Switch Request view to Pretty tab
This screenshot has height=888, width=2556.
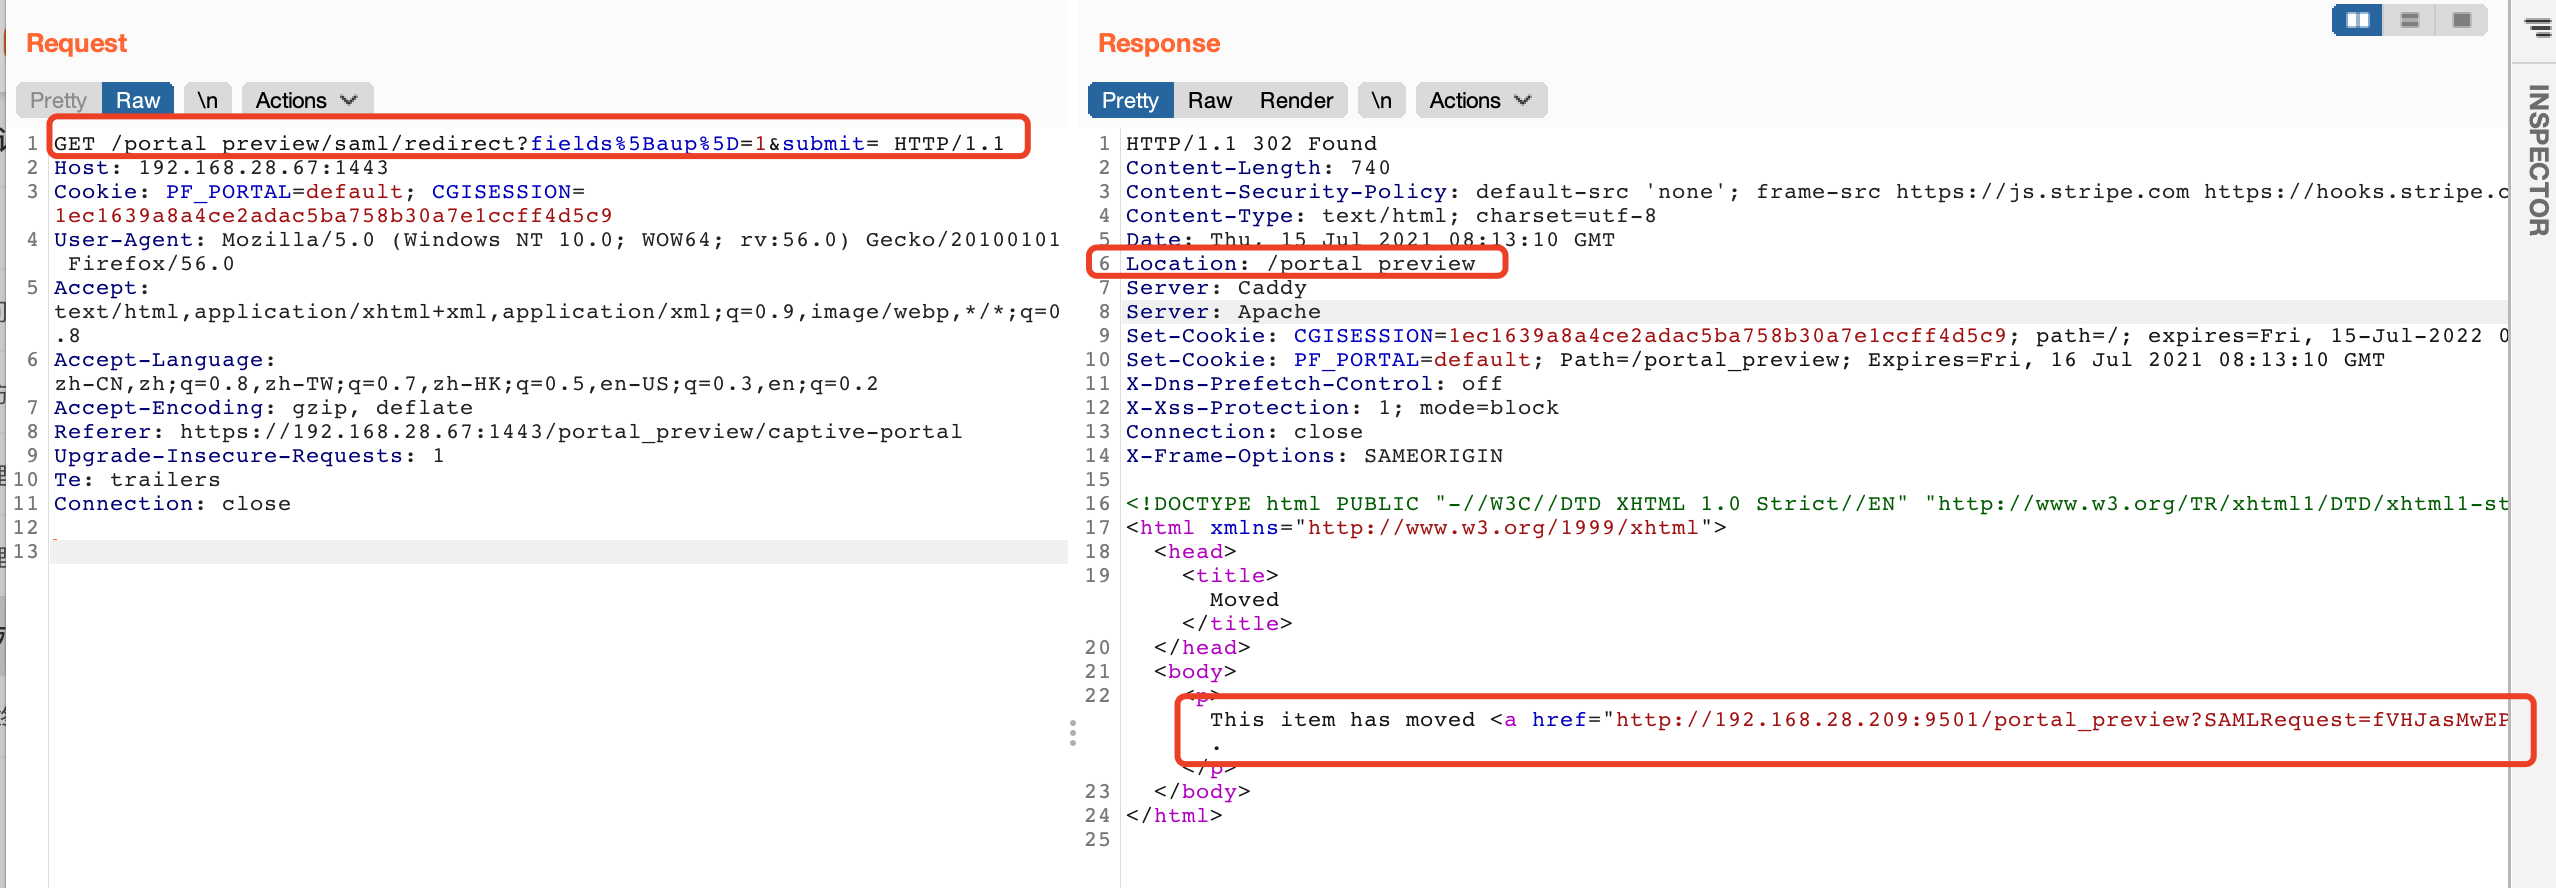(x=58, y=100)
